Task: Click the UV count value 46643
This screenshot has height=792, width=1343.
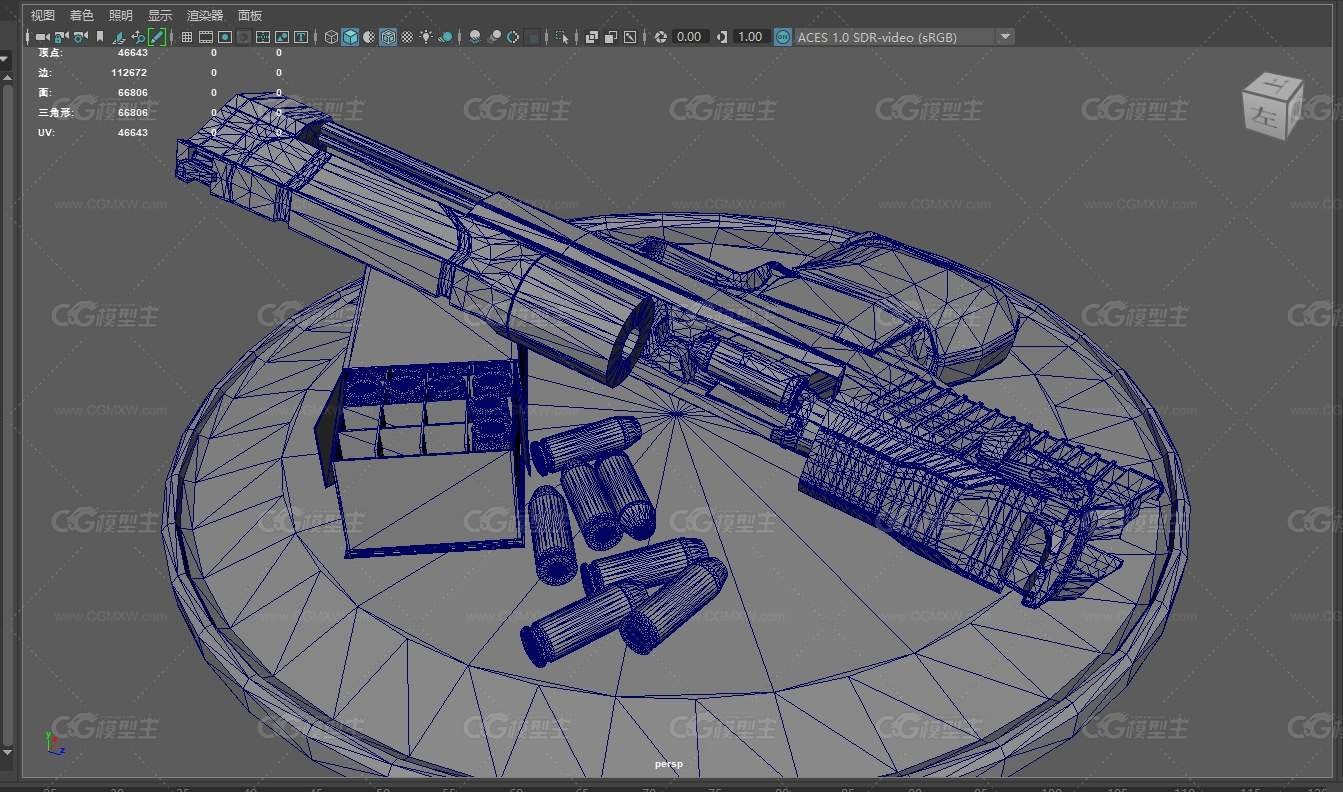Action: (132, 132)
